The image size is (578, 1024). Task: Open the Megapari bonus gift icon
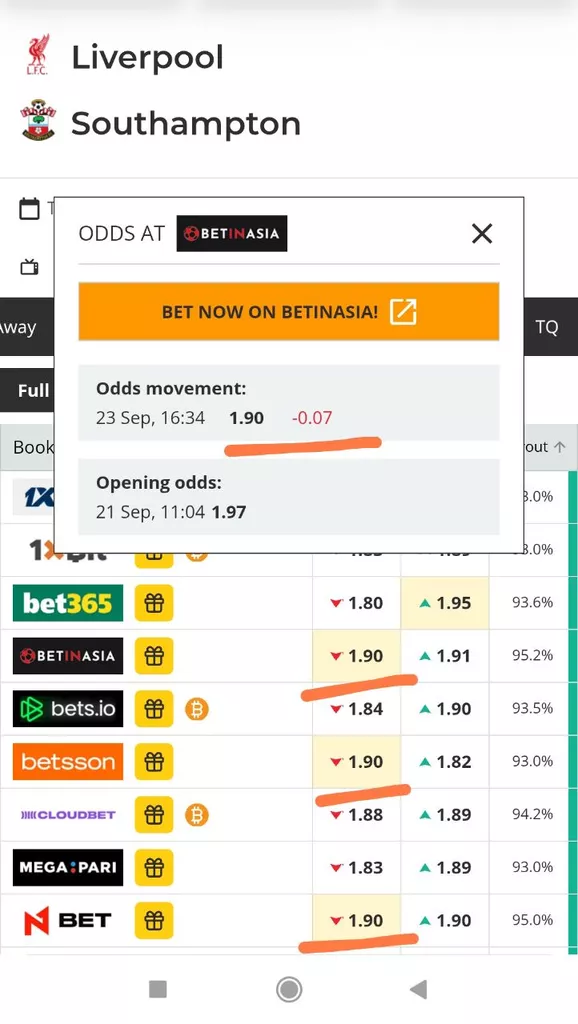(x=154, y=868)
